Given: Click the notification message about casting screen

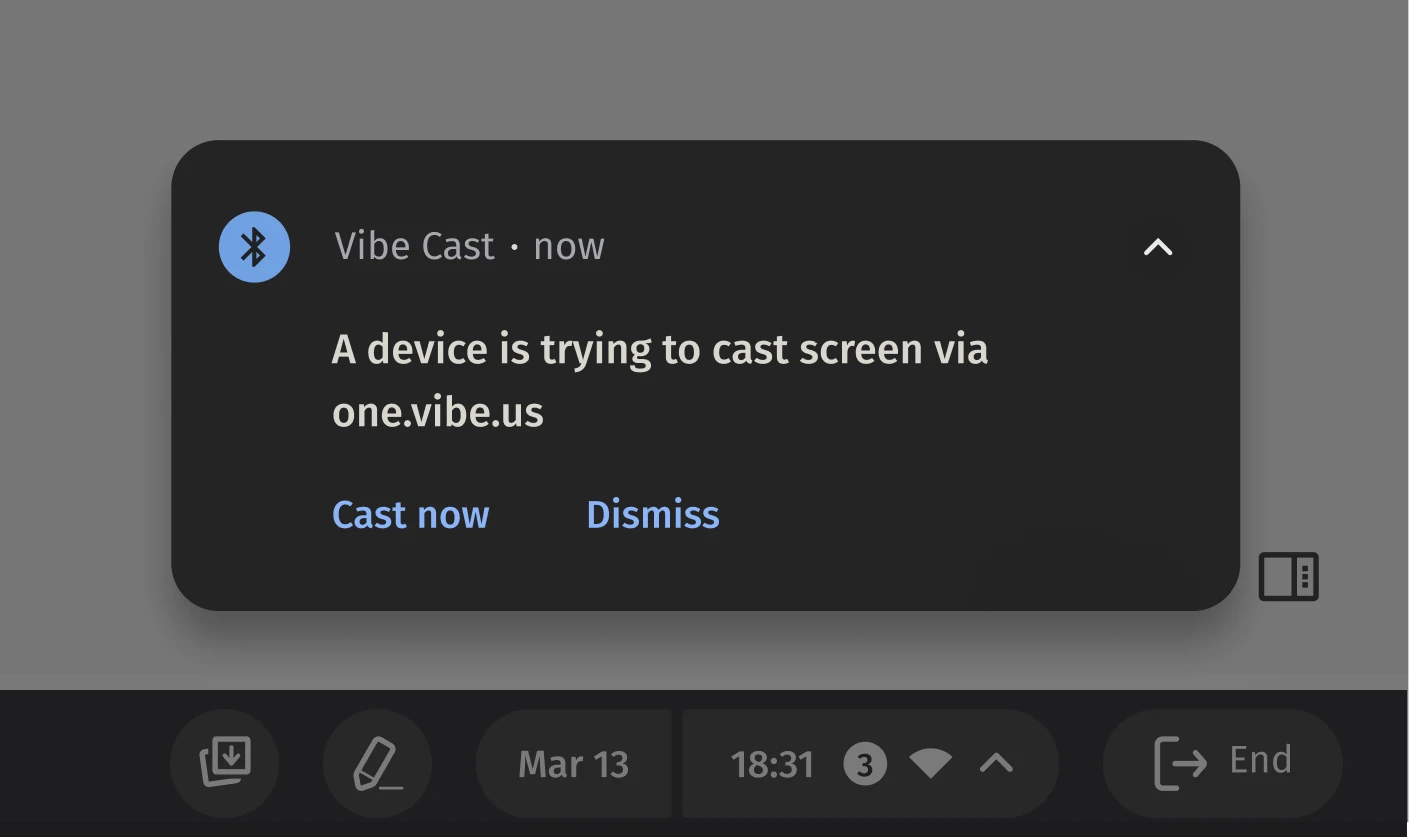Looking at the screenshot, I should 659,349.
